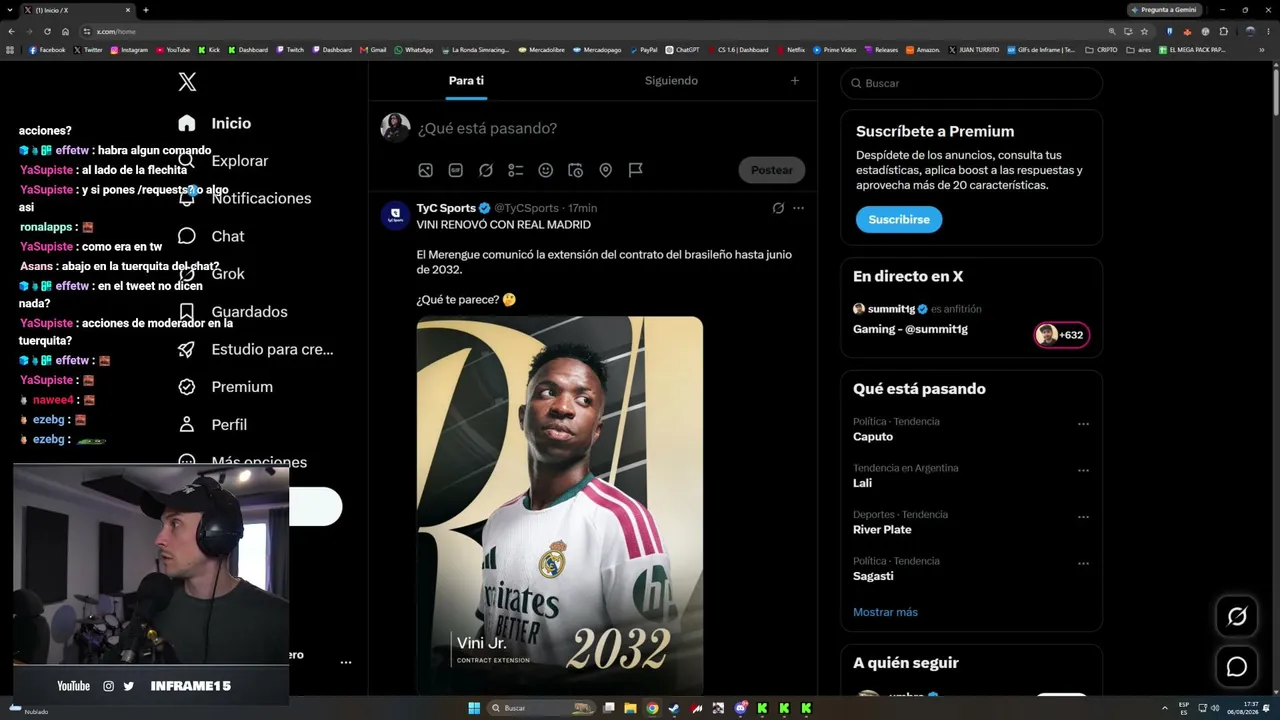Screen dimensions: 1280x720
Task: Open the Windows Start menu
Action: point(474,708)
